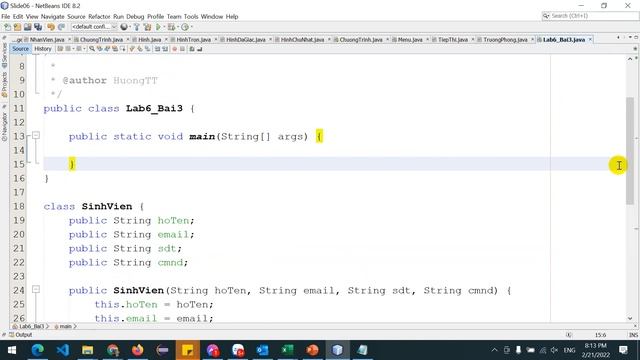Open the Edit menu

[18, 17]
